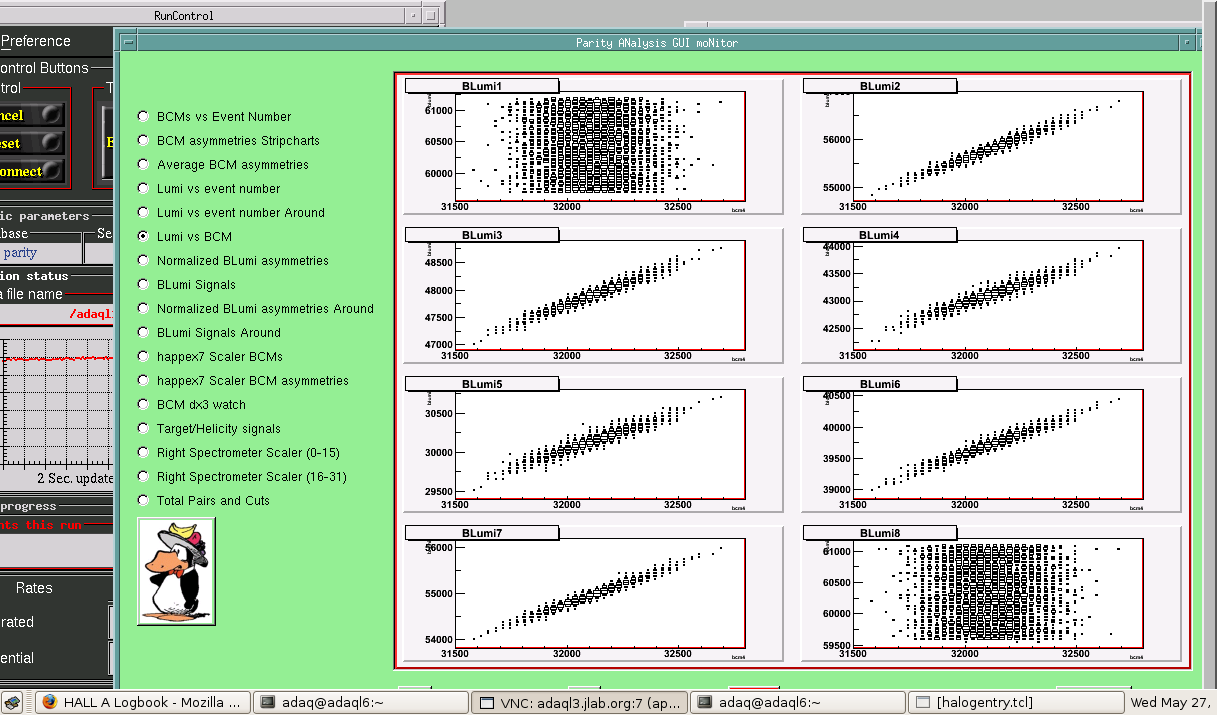Switch to VNC adaql3.jlab.org:7 taskbar item
The height and width of the screenshot is (715, 1217).
579,702
